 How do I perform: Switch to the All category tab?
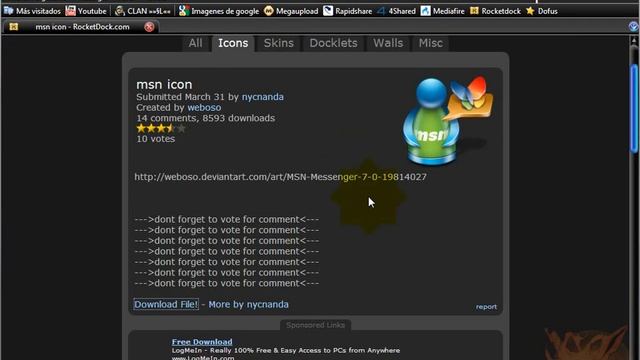tap(196, 43)
